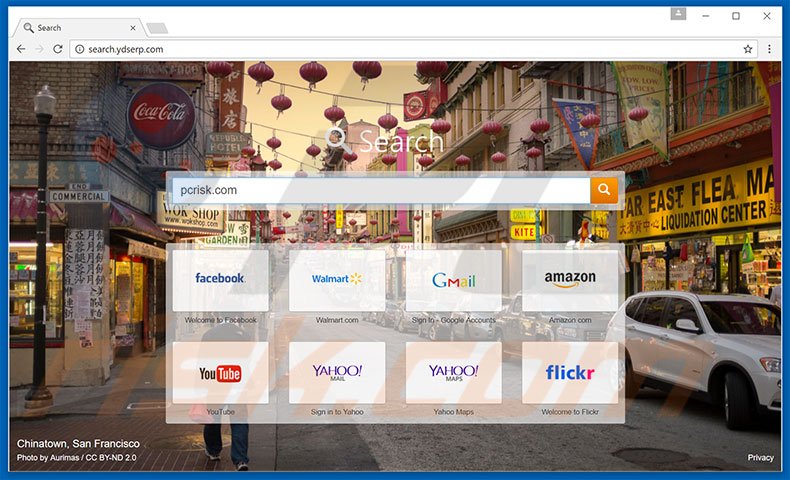This screenshot has width=790, height=480.
Task: Click the orange magnifier search button
Action: (x=604, y=190)
